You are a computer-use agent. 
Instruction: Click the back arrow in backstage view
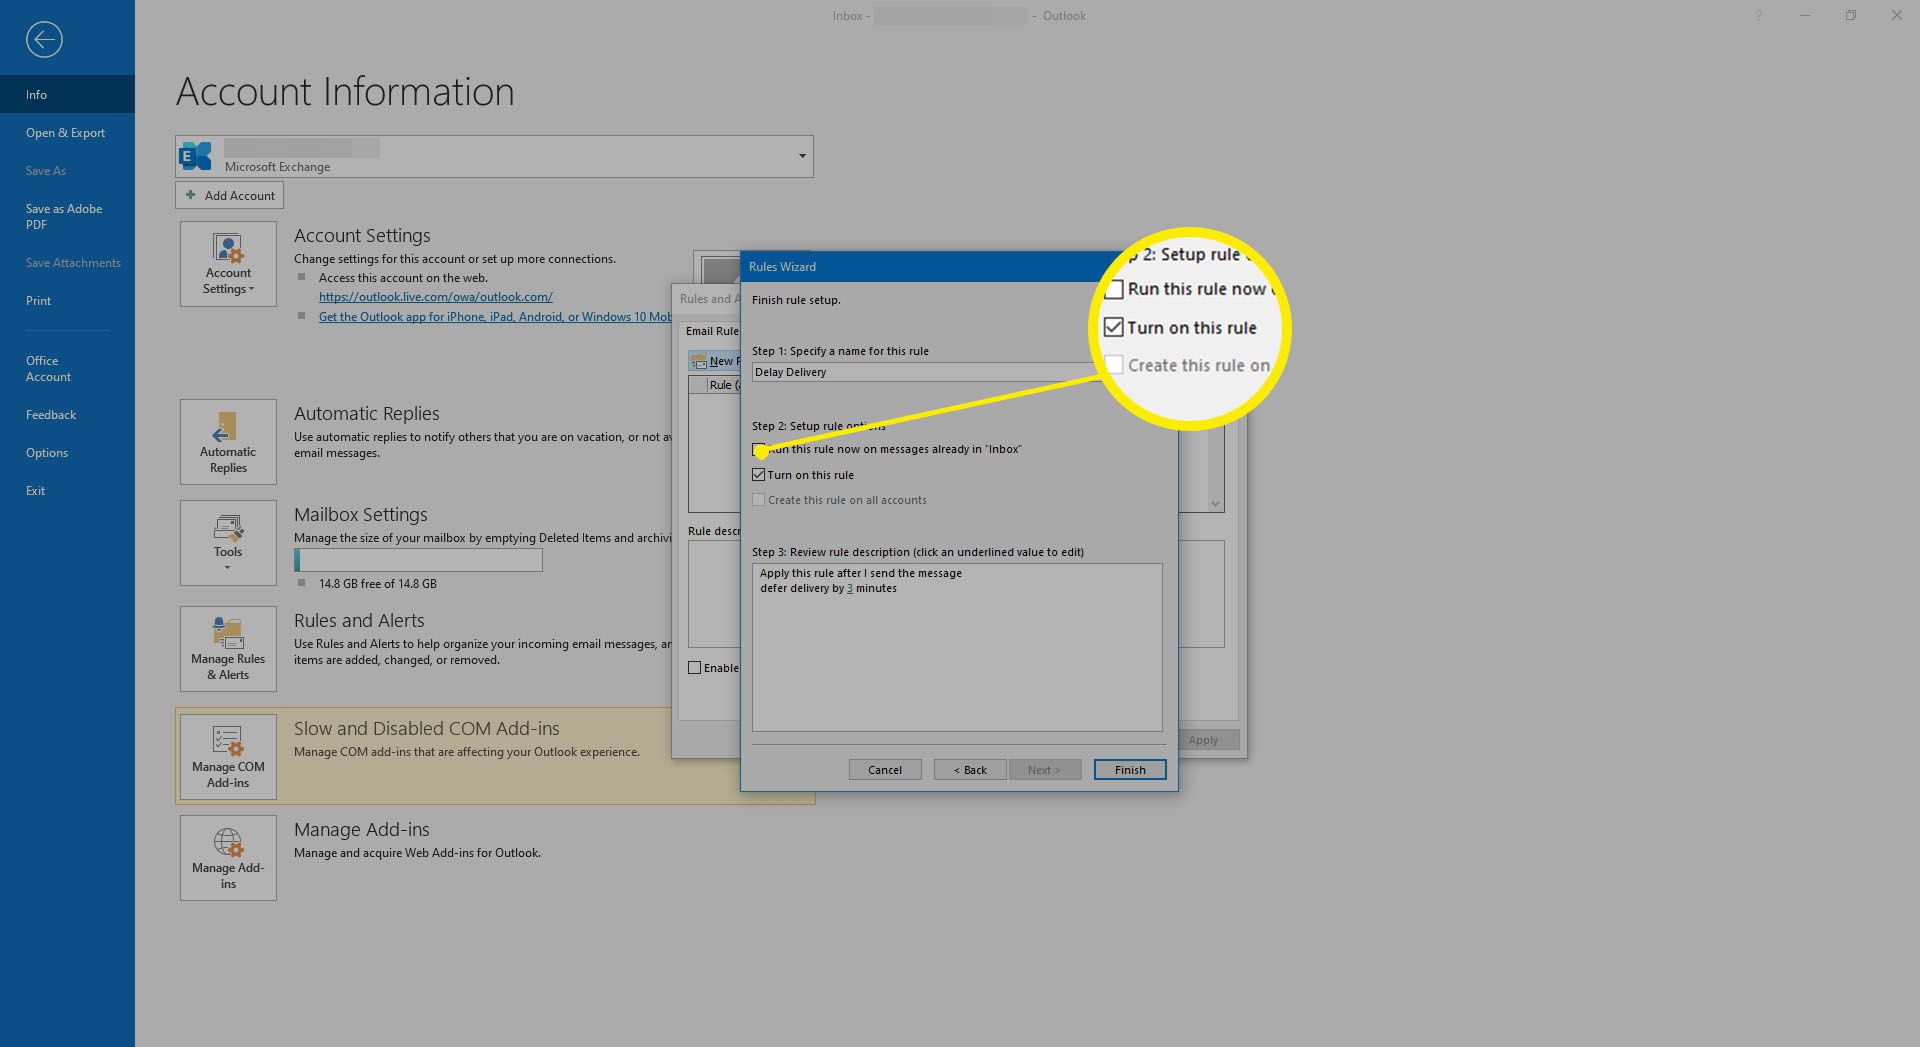pyautogui.click(x=44, y=40)
